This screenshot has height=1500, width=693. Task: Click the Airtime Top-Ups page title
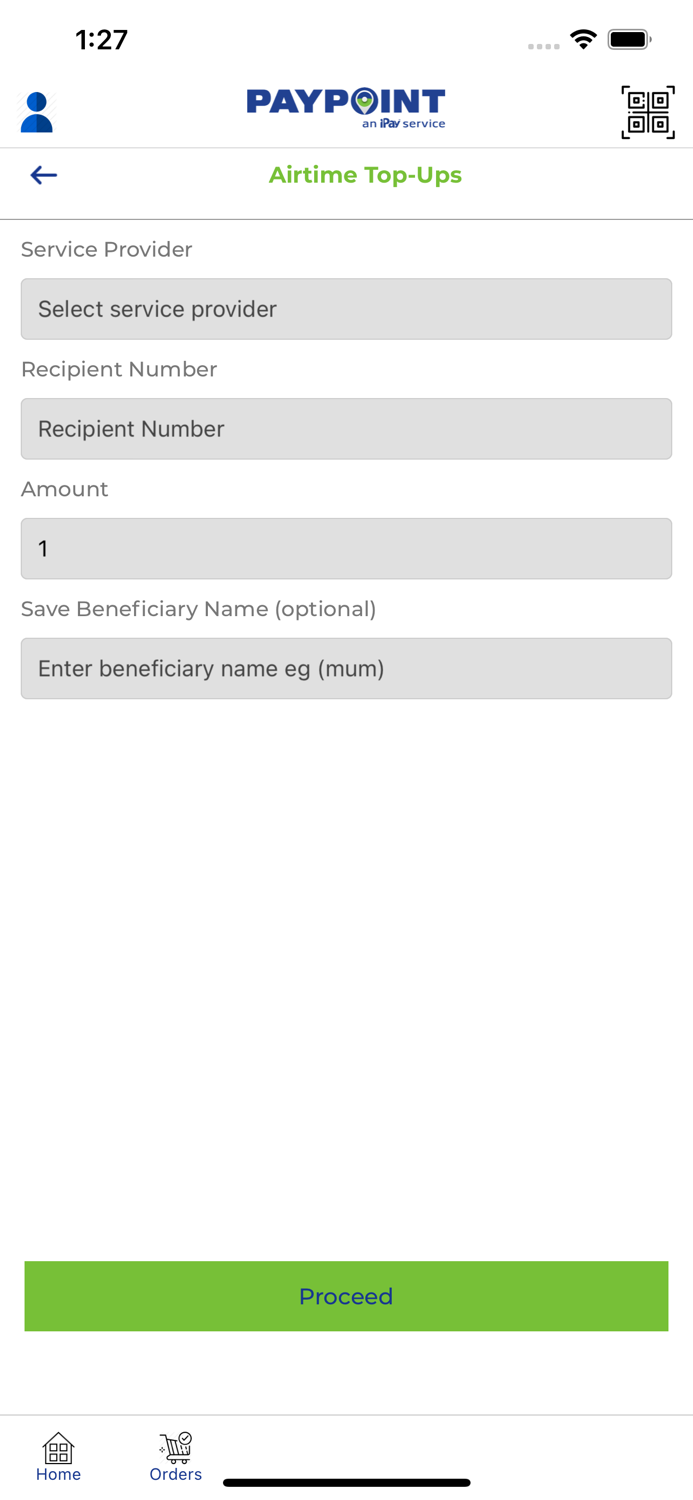[365, 175]
